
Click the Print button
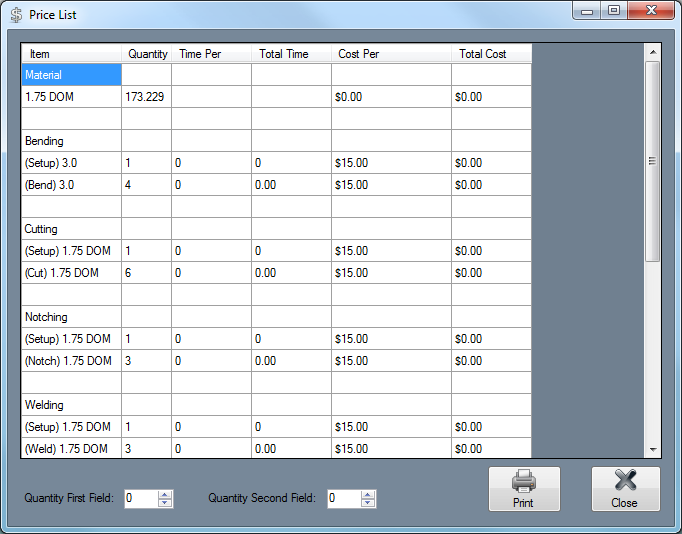(524, 489)
